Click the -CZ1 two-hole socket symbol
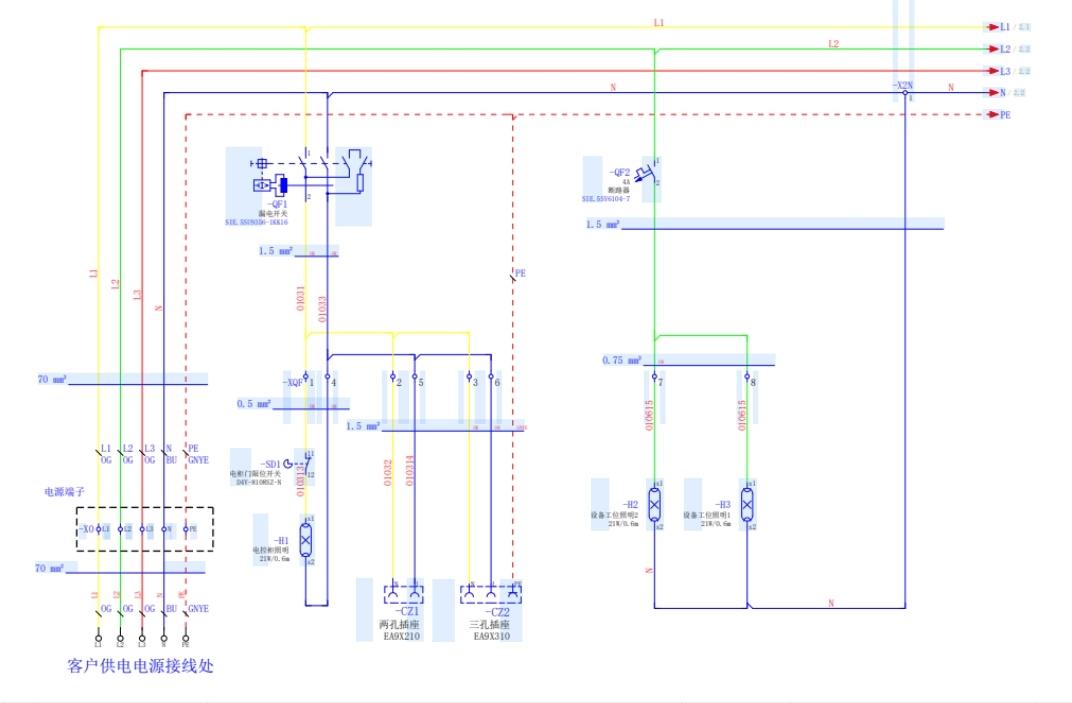Viewport: 1072px width, 703px height. pyautogui.click(x=404, y=594)
